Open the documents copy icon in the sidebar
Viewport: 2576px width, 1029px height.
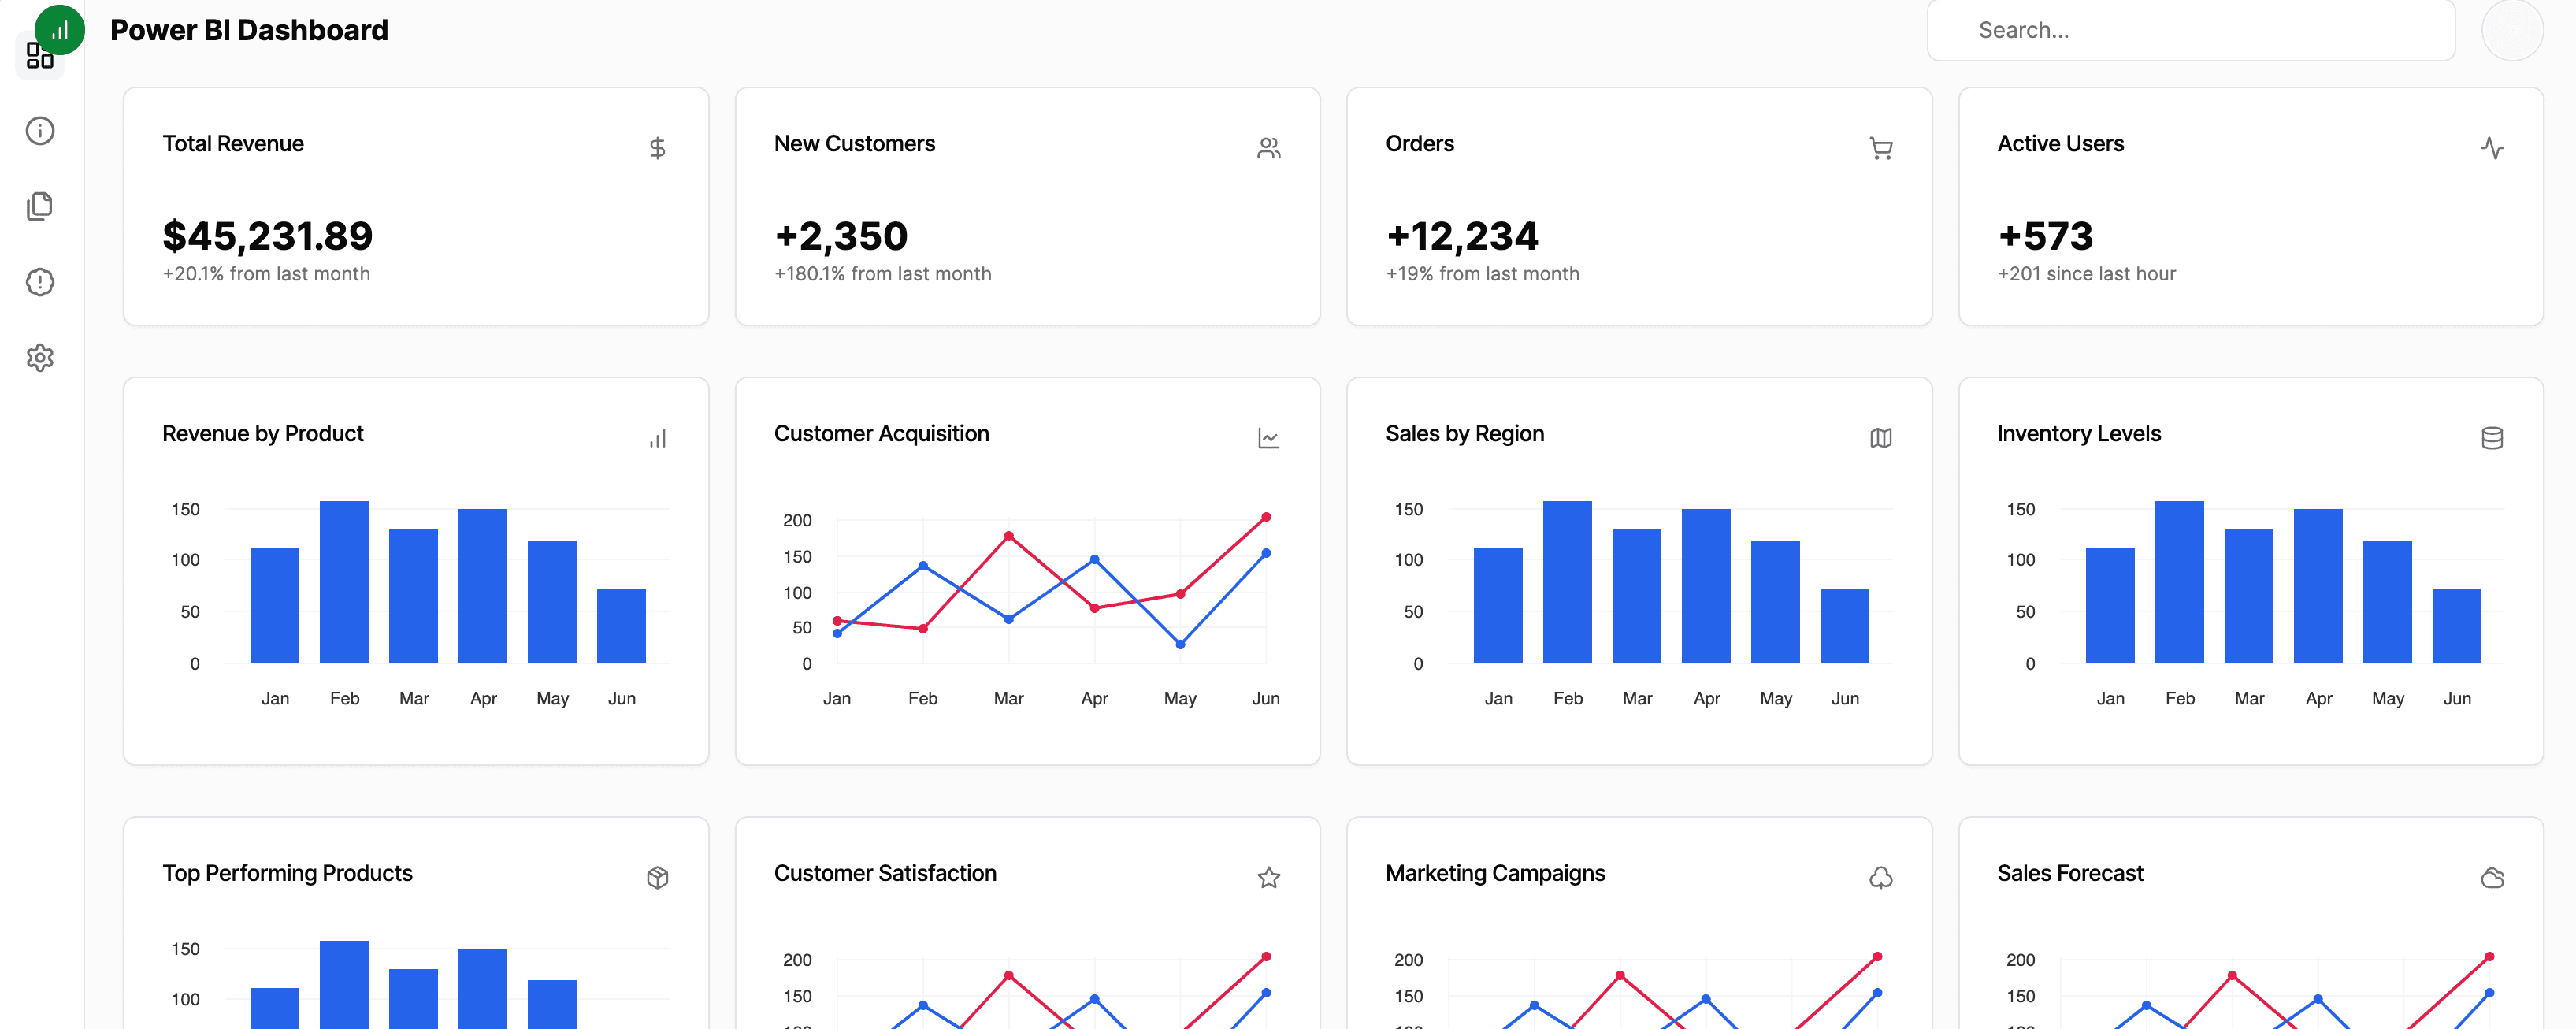coord(40,206)
